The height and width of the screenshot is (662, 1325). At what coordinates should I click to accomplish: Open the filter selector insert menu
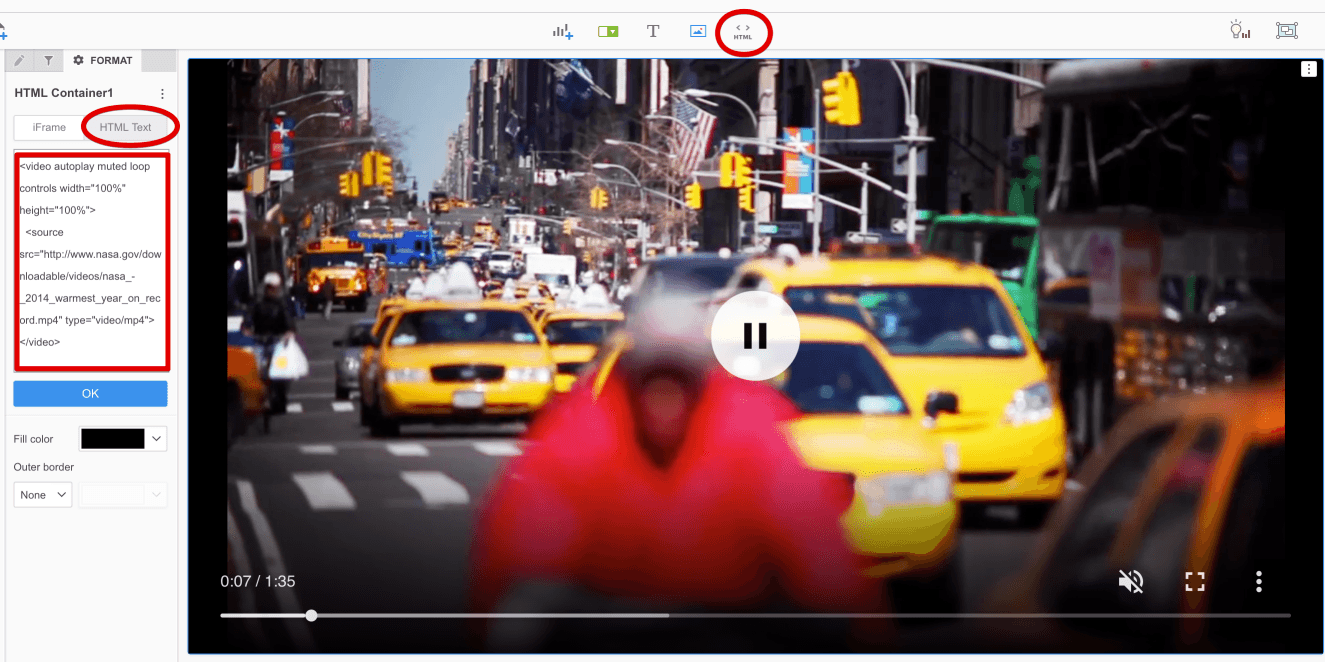coord(608,31)
